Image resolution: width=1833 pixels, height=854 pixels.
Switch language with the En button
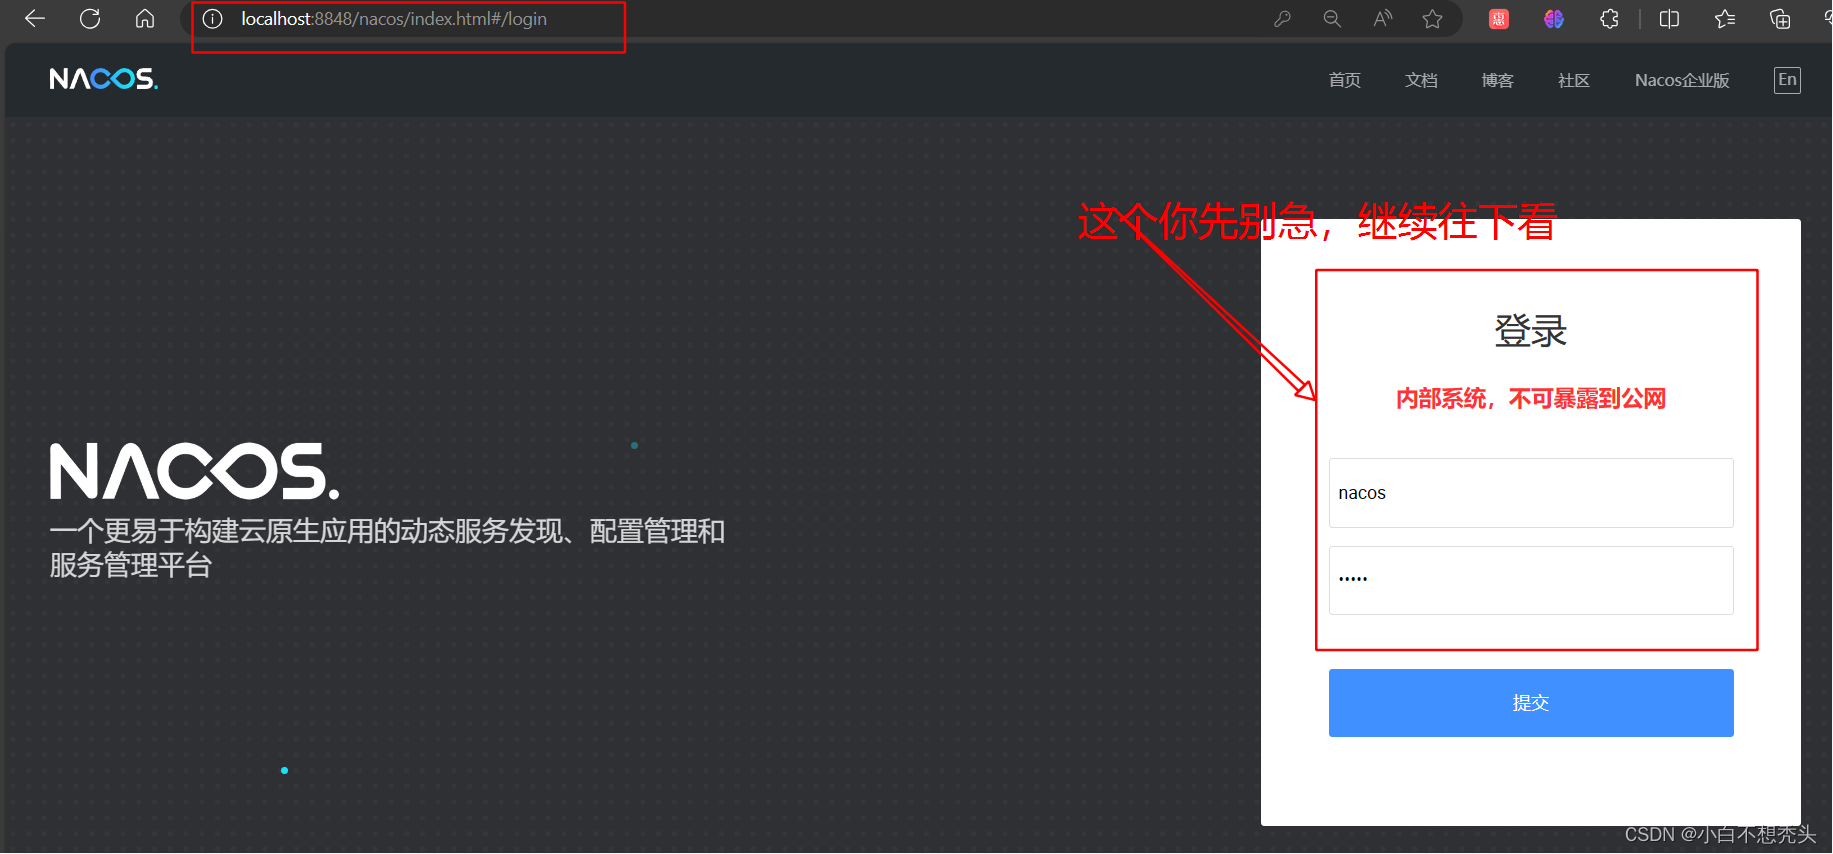[x=1787, y=80]
